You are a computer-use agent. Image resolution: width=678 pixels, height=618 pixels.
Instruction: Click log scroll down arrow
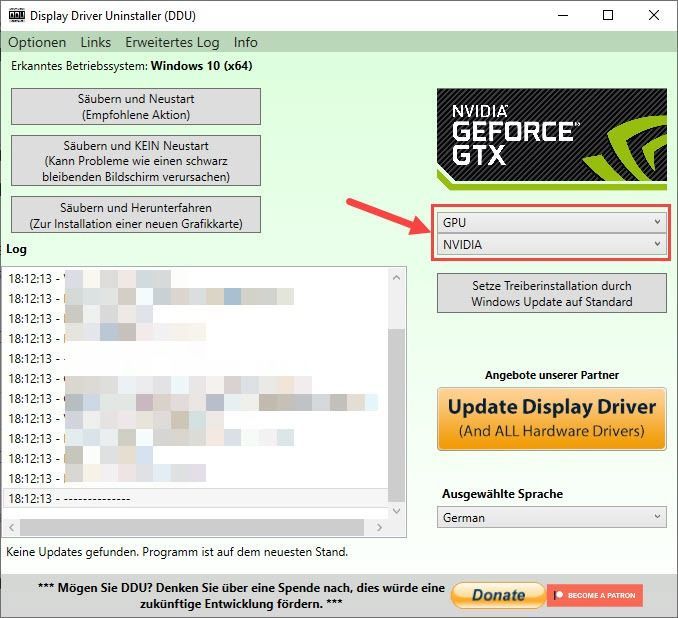pyautogui.click(x=397, y=511)
